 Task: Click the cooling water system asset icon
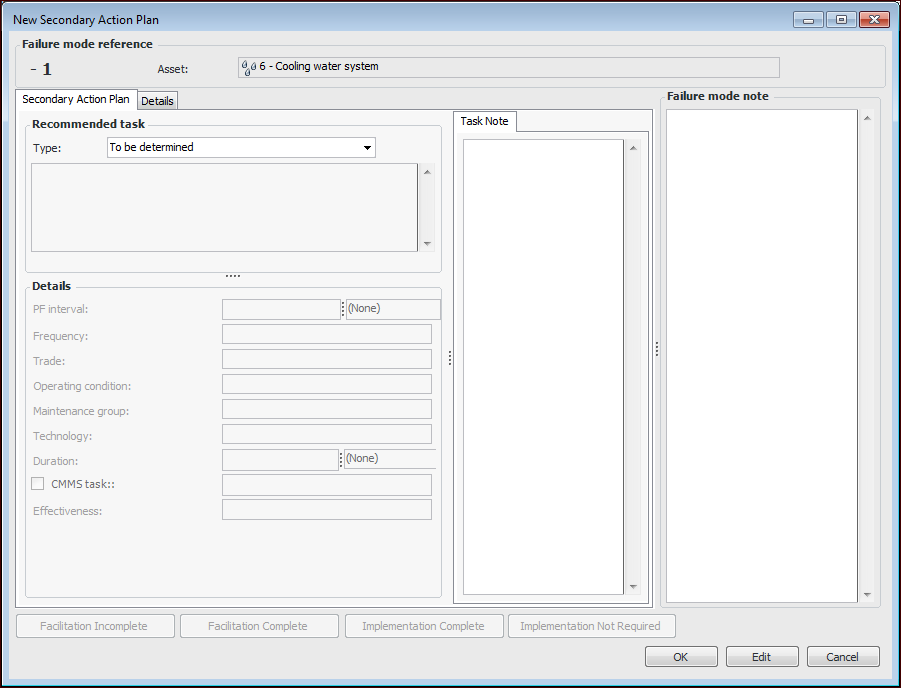[248, 68]
